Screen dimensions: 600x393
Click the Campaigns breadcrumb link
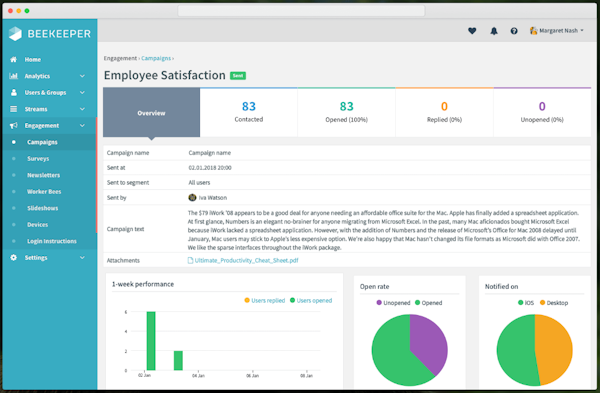coord(156,58)
